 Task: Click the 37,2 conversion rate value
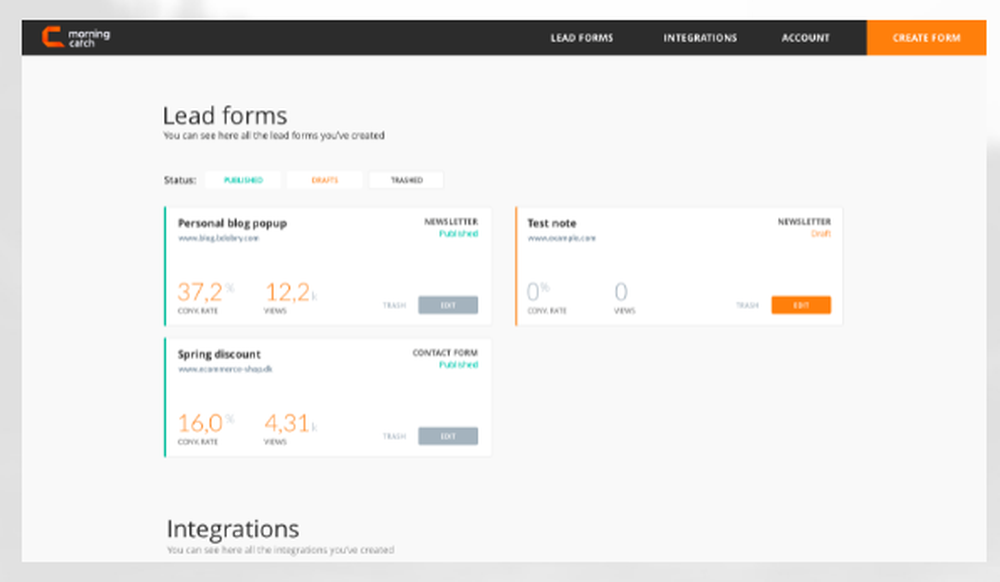[200, 292]
